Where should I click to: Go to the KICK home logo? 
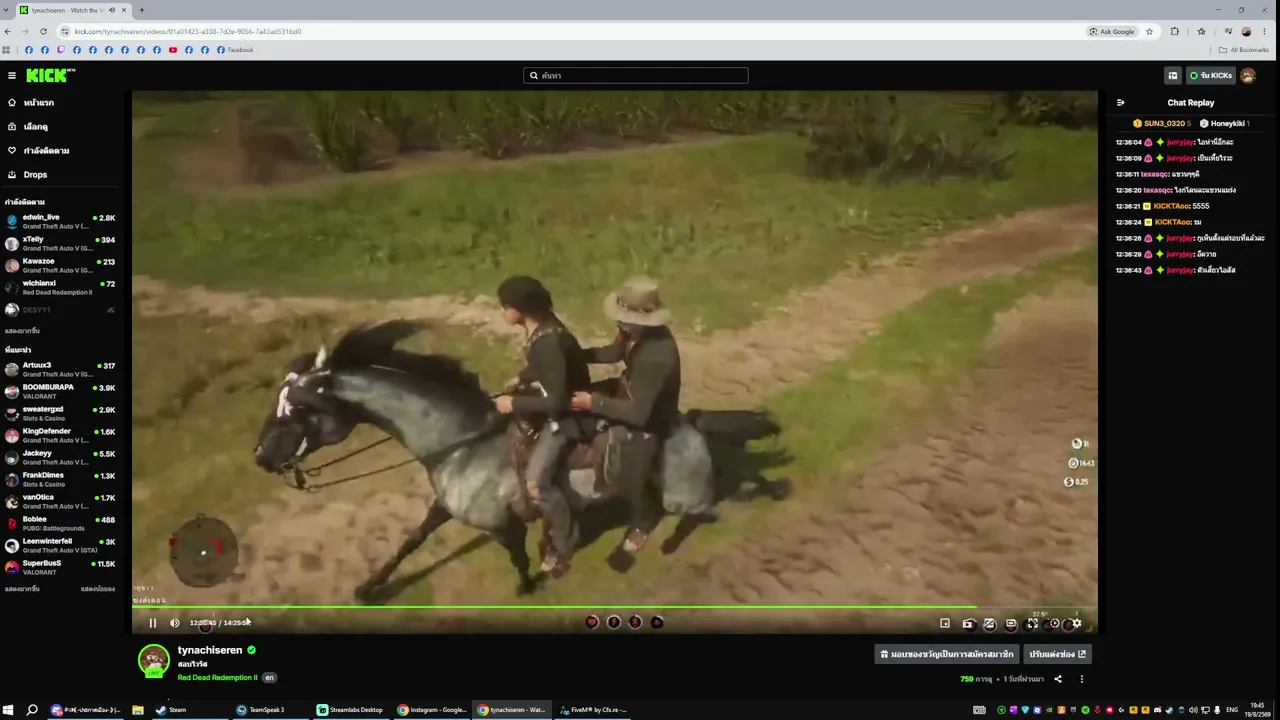point(50,75)
